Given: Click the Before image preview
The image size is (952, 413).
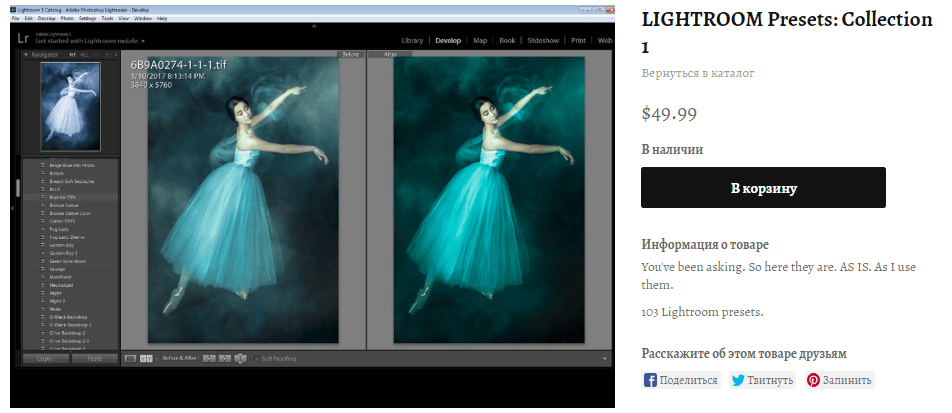Looking at the screenshot, I should click(x=243, y=200).
